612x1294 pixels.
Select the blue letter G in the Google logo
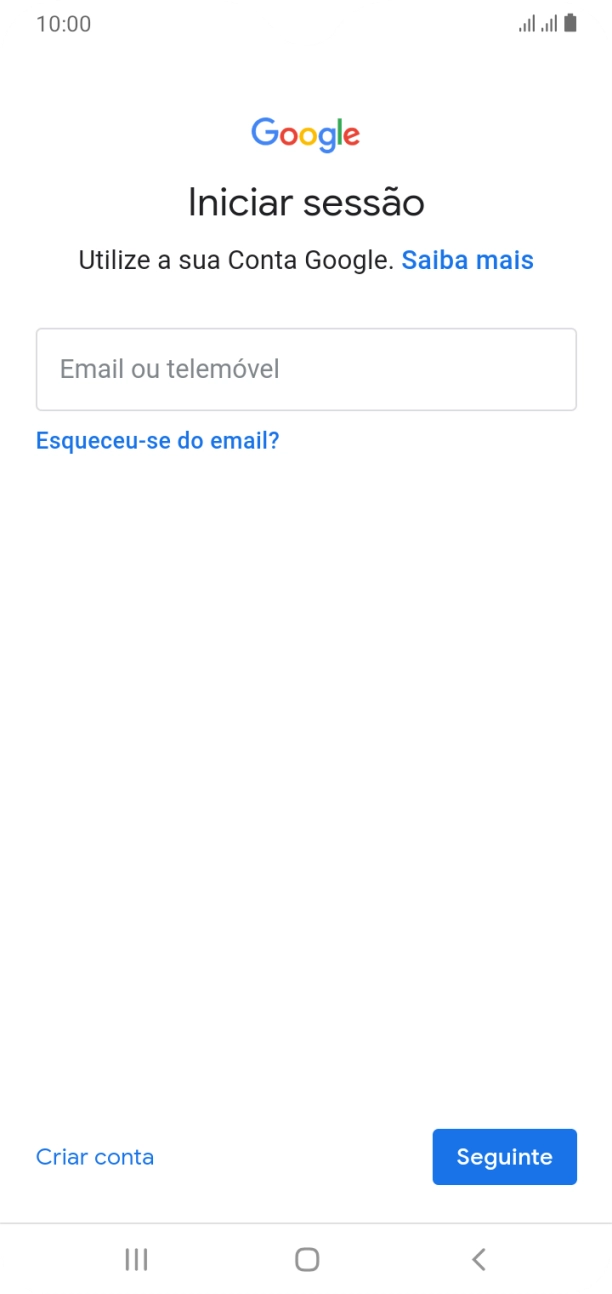262,134
